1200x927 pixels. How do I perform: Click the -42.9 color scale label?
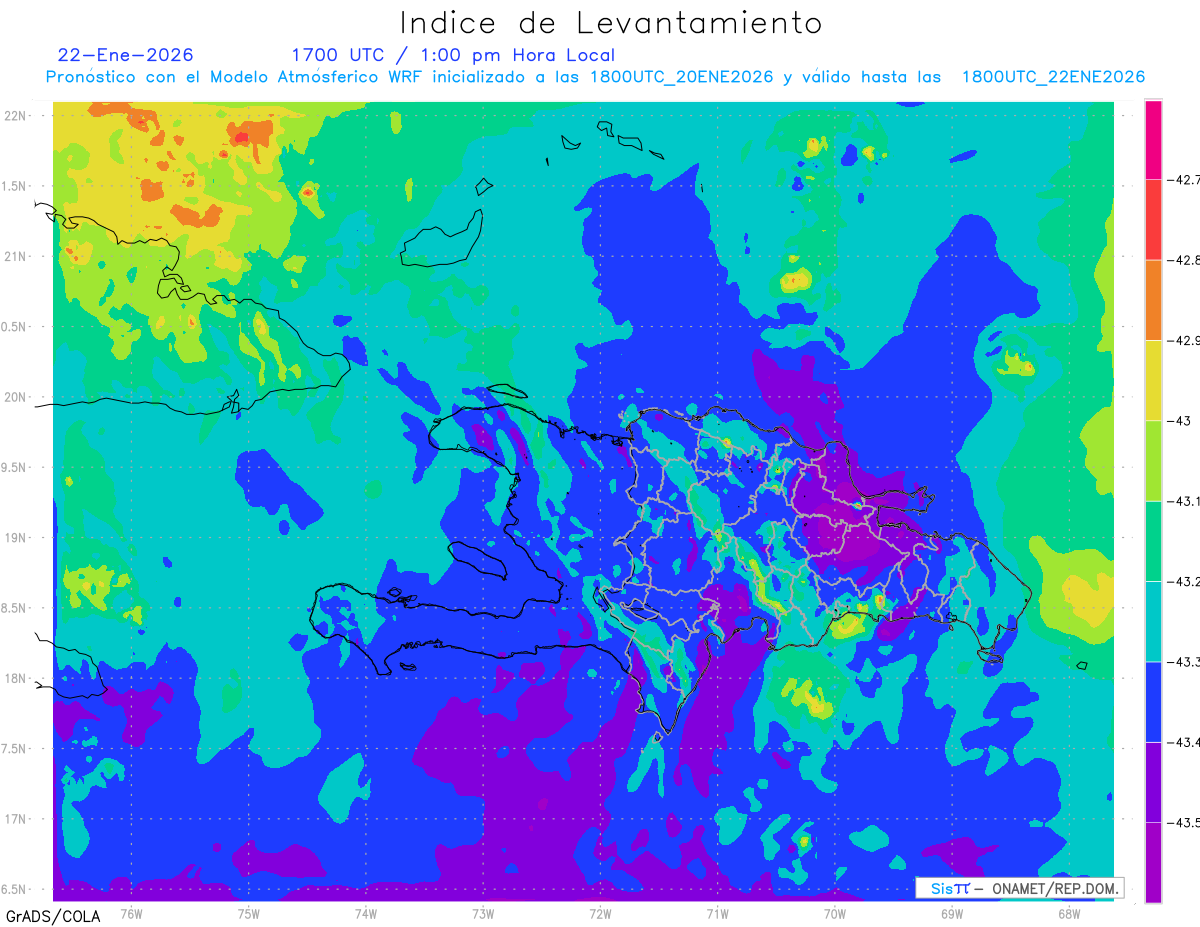click(1183, 341)
